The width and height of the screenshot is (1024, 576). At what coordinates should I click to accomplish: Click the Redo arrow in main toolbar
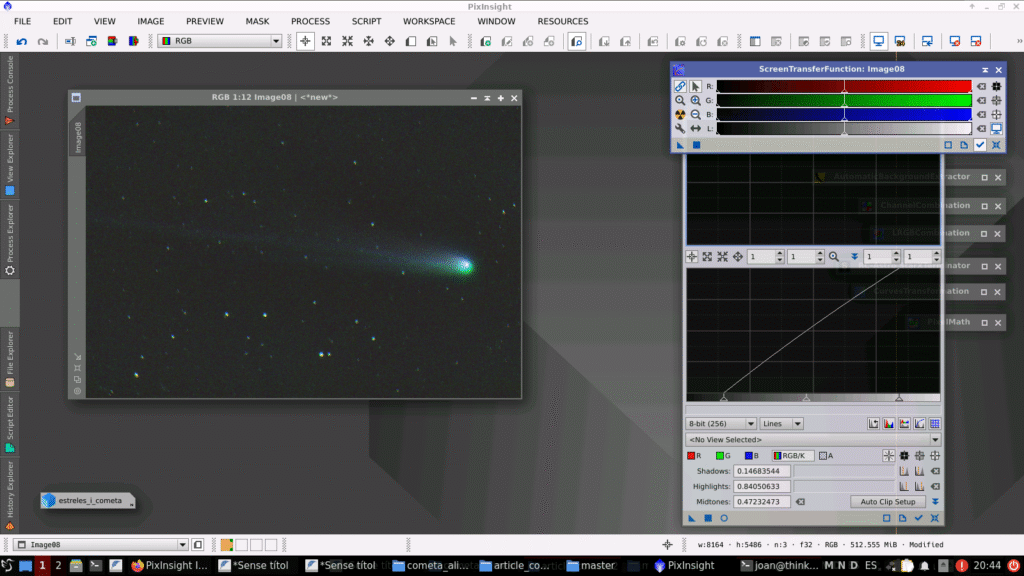[x=42, y=41]
